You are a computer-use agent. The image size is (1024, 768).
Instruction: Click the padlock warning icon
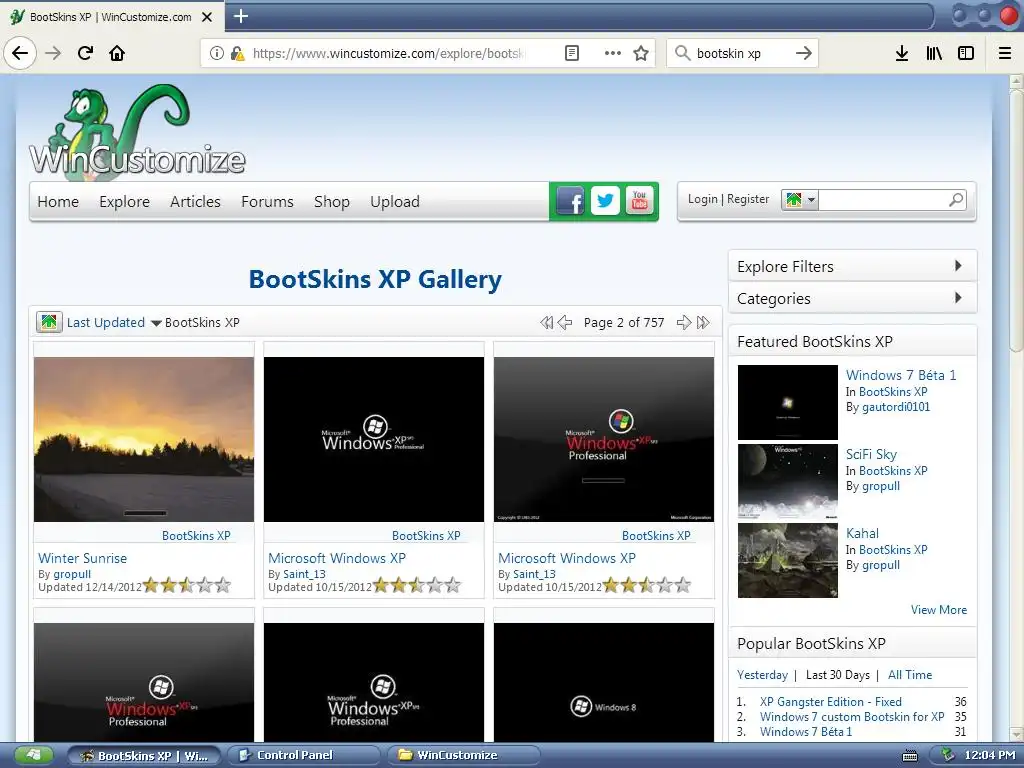click(x=238, y=54)
